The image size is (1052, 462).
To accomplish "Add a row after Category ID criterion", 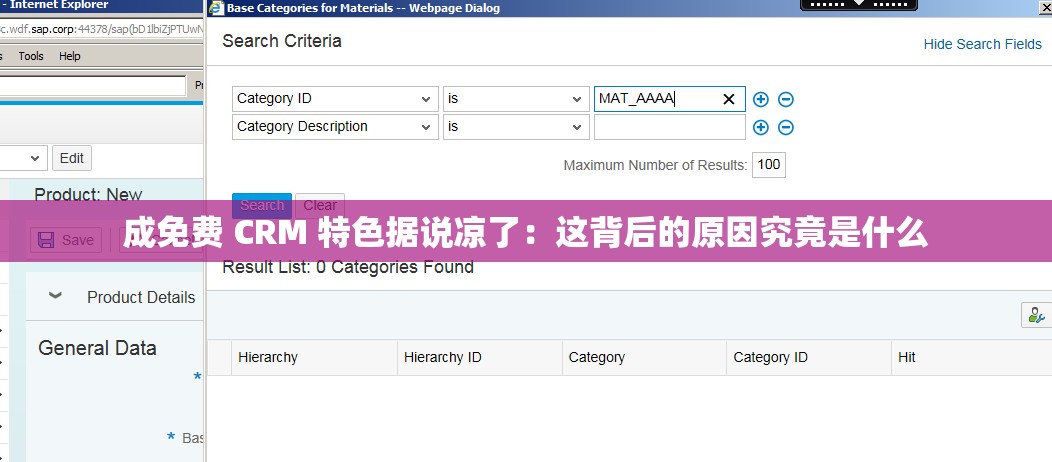I will tap(760, 99).
